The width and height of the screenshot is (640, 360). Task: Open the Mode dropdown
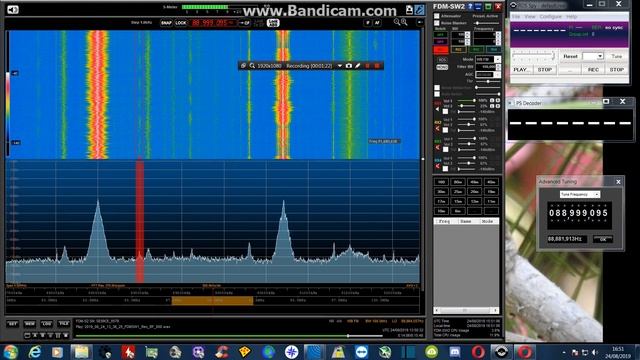[497, 60]
